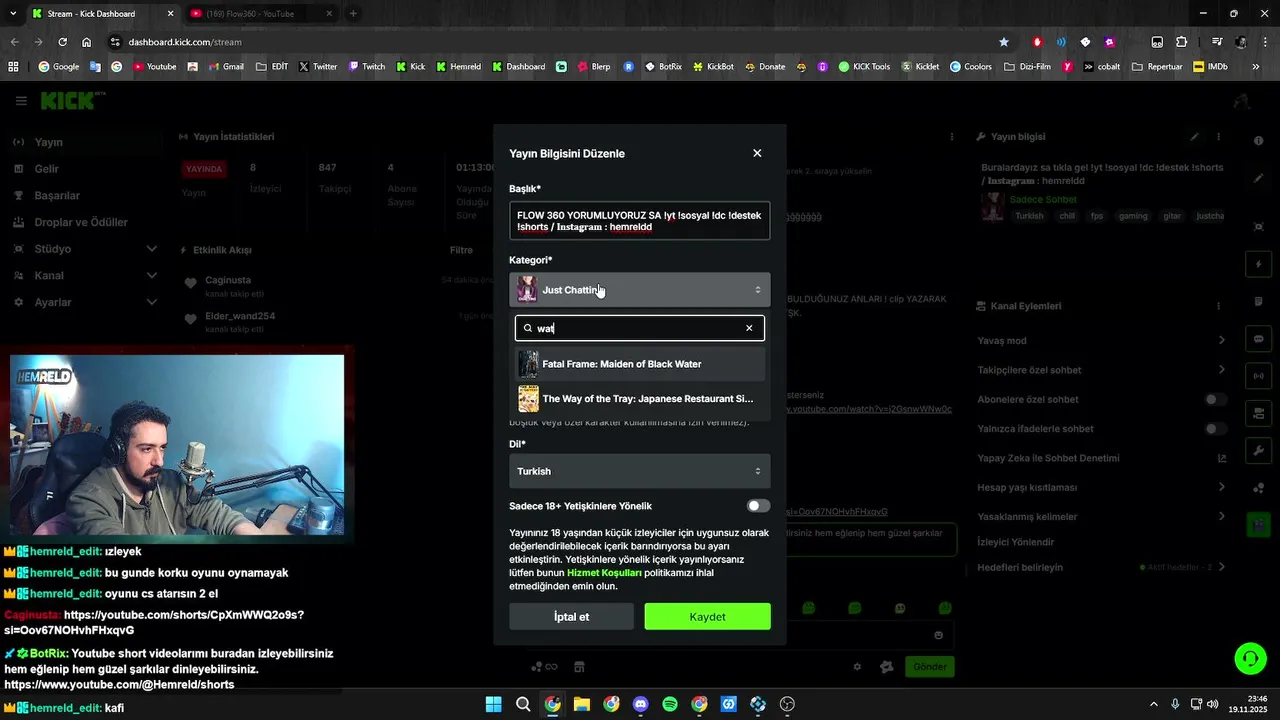This screenshot has height=720, width=1280.
Task: Click the broadcast signal icon in right rail
Action: pos(1258,376)
